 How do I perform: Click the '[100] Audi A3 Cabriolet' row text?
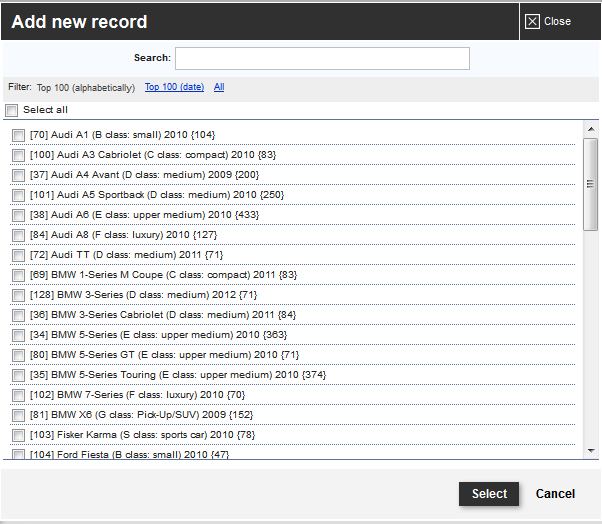point(153,155)
